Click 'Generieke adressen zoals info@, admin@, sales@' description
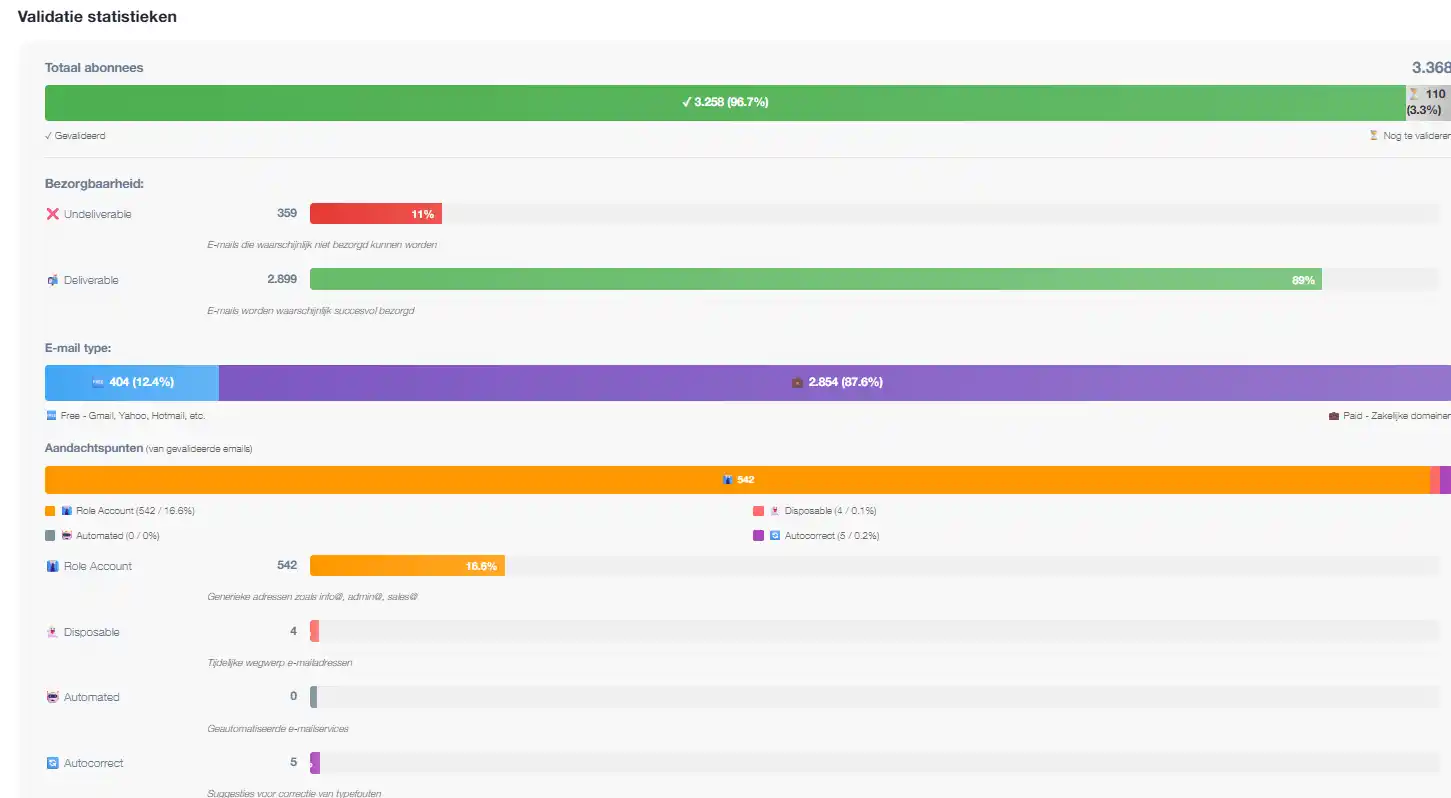Viewport: 1451px width, 798px height. [312, 597]
